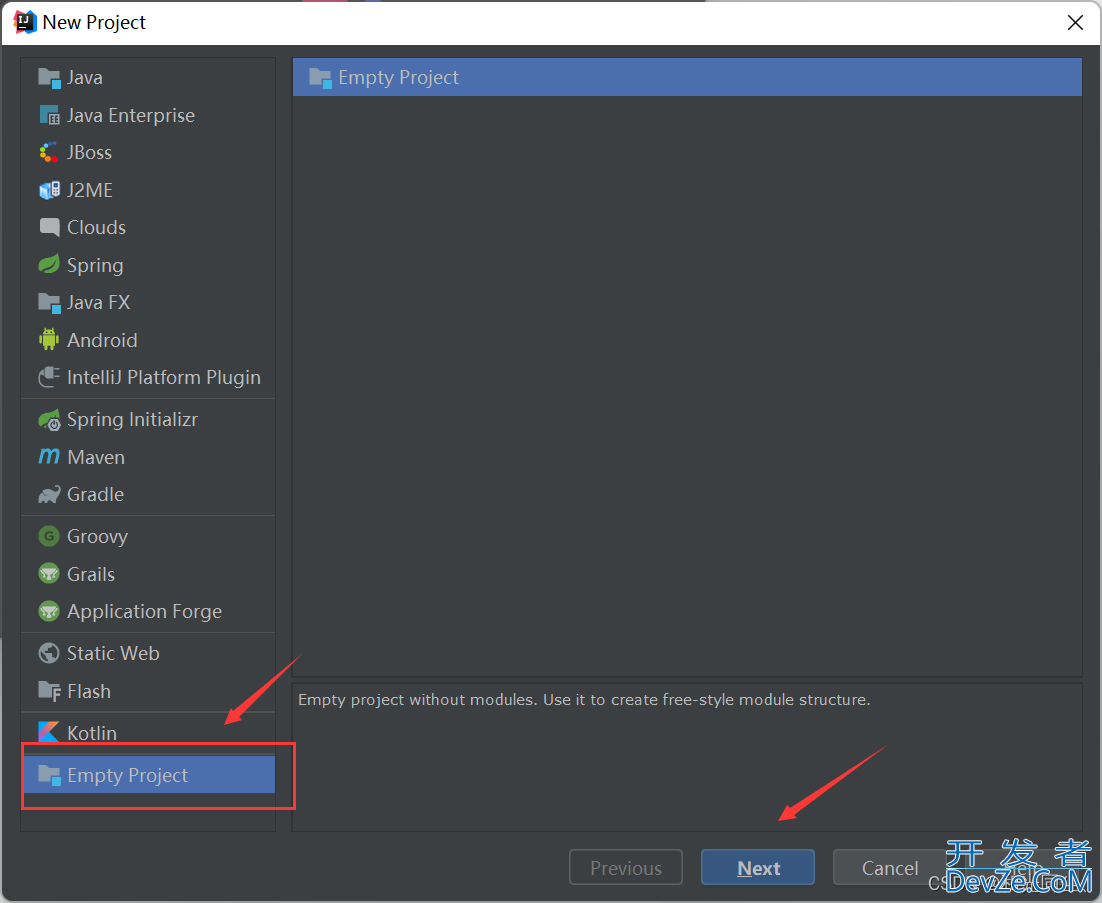This screenshot has width=1102, height=903.
Task: Select the JBoss label
Action: click(89, 152)
